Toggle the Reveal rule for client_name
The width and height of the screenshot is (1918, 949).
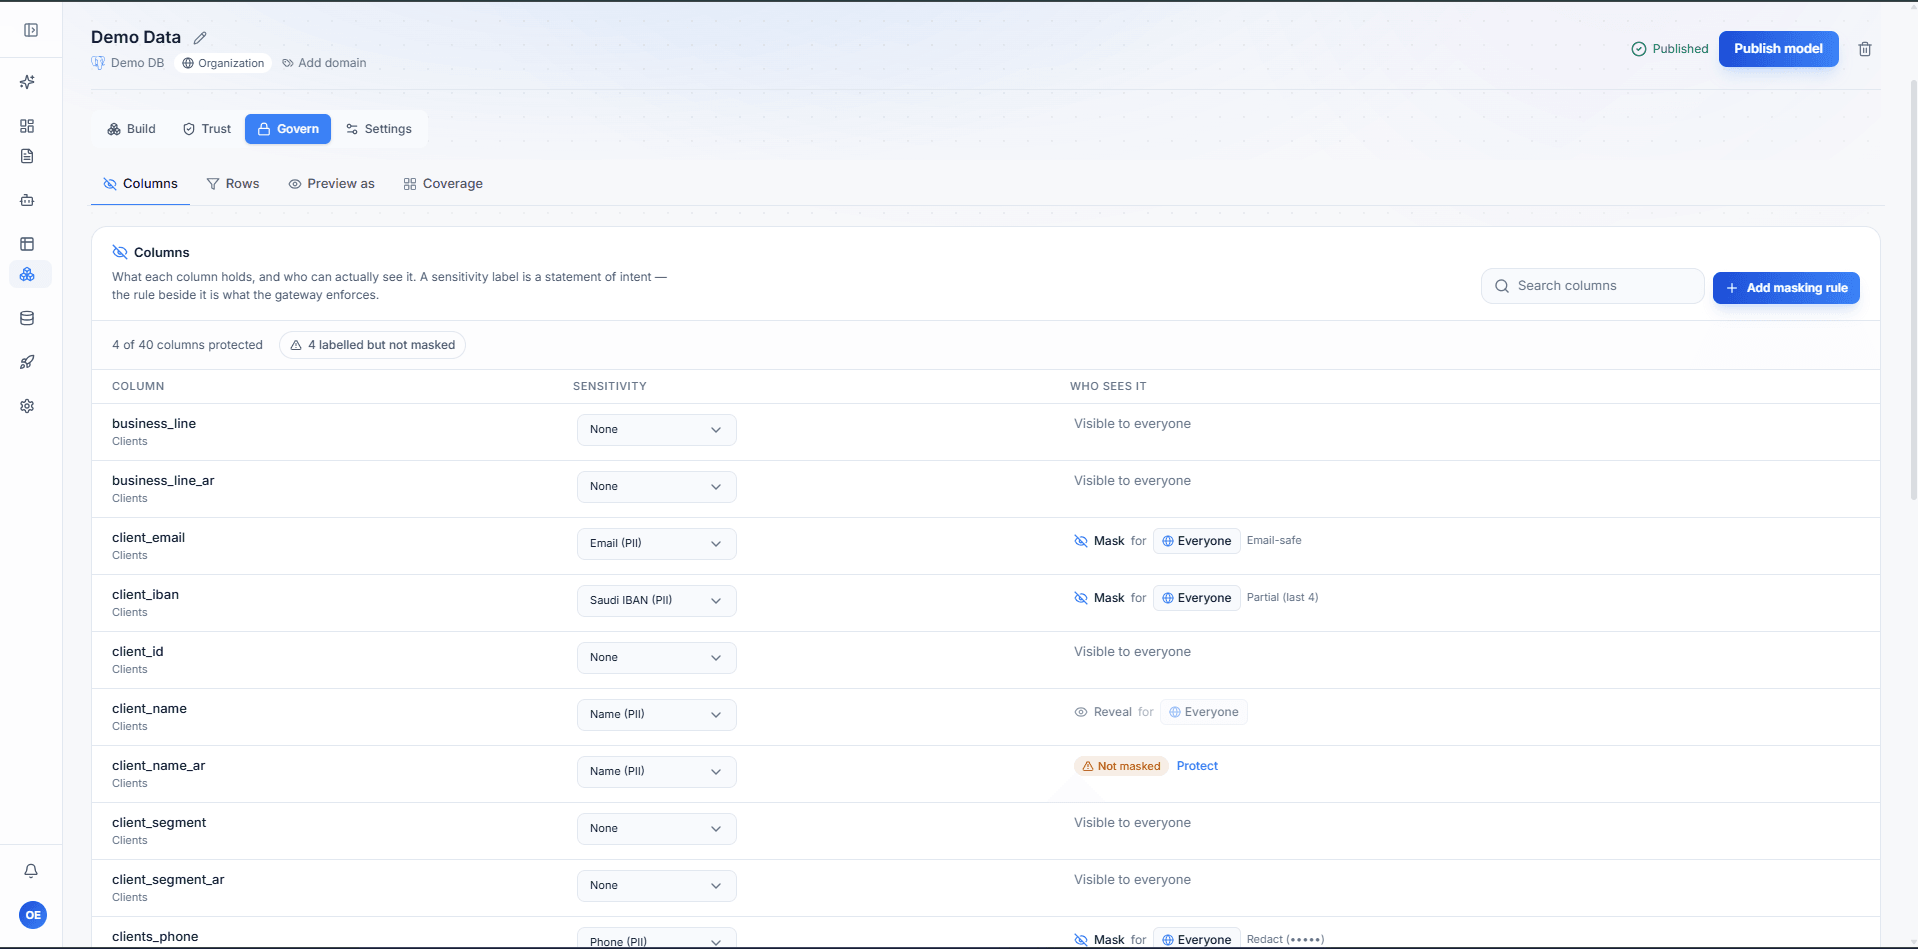(x=1103, y=712)
